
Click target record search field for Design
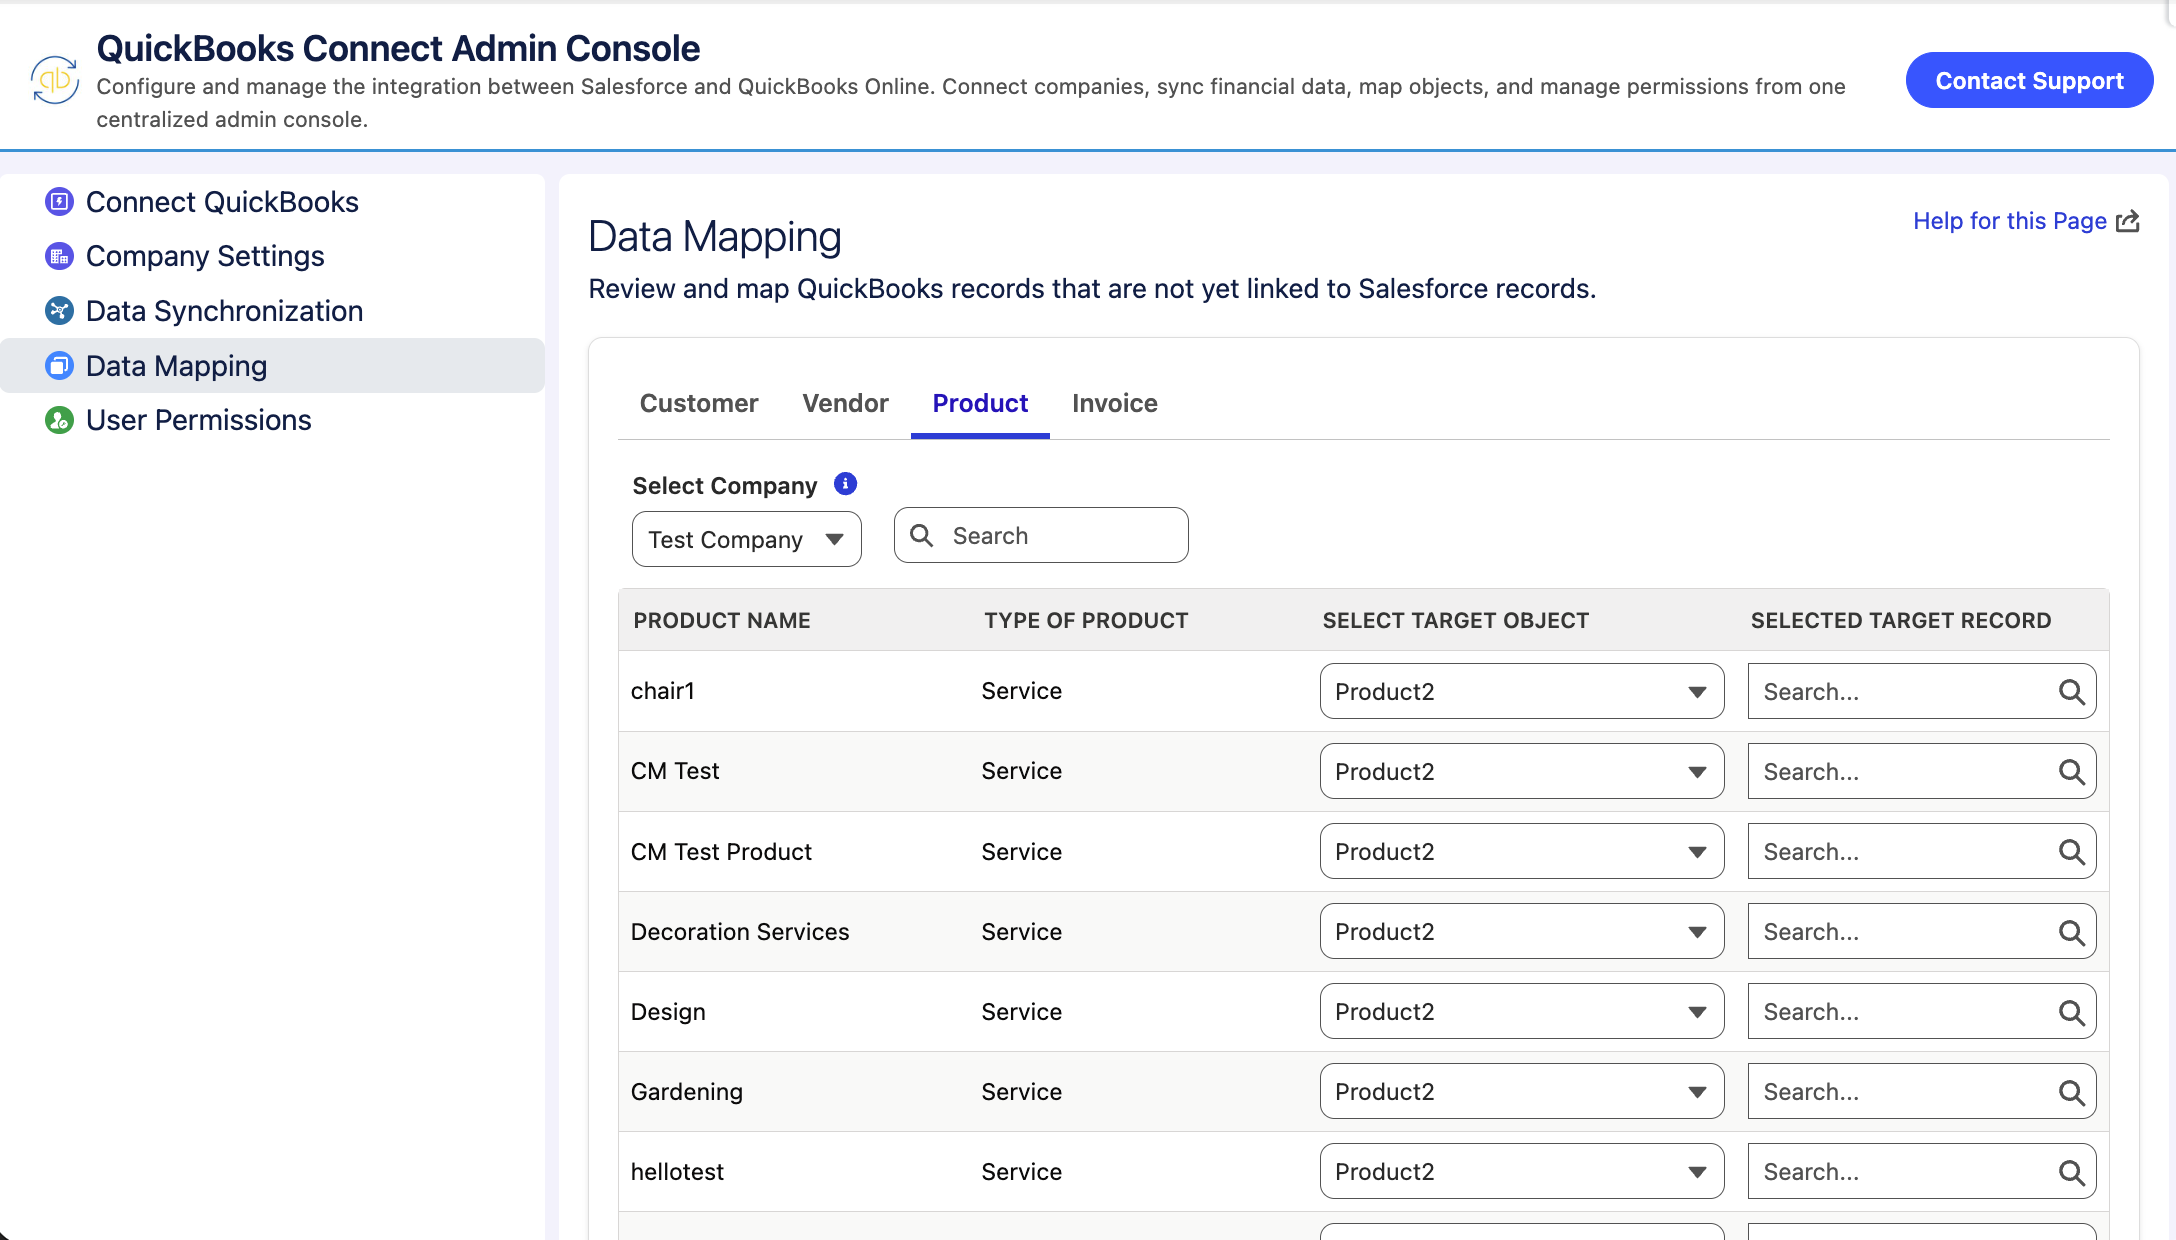click(x=1922, y=1011)
